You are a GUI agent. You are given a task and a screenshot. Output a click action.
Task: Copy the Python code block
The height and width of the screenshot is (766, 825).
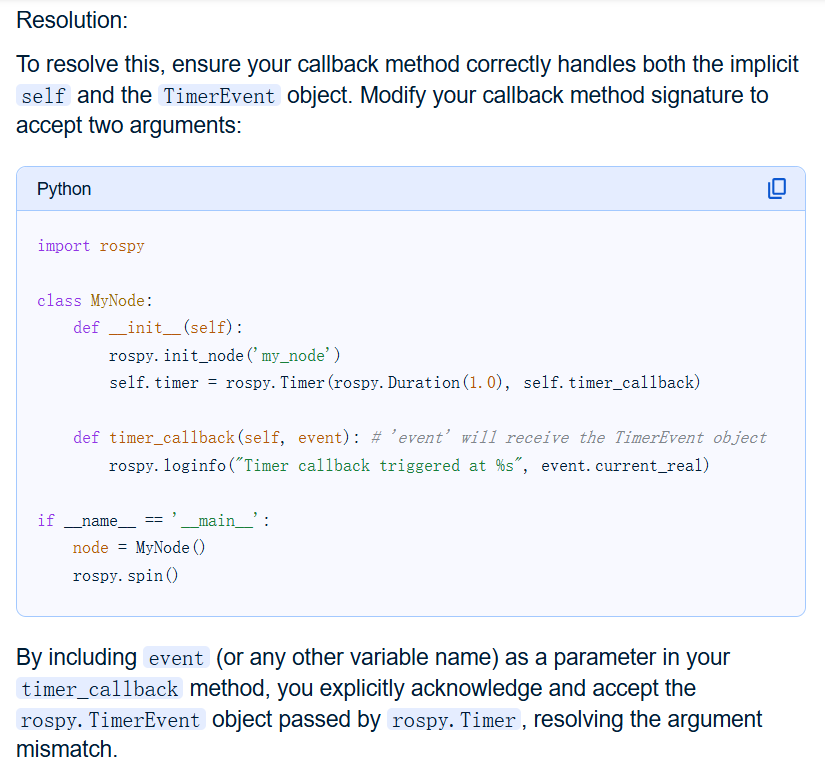click(777, 188)
